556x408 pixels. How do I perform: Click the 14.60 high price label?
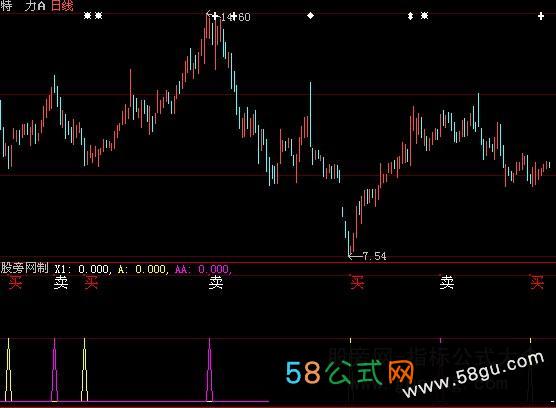point(235,17)
